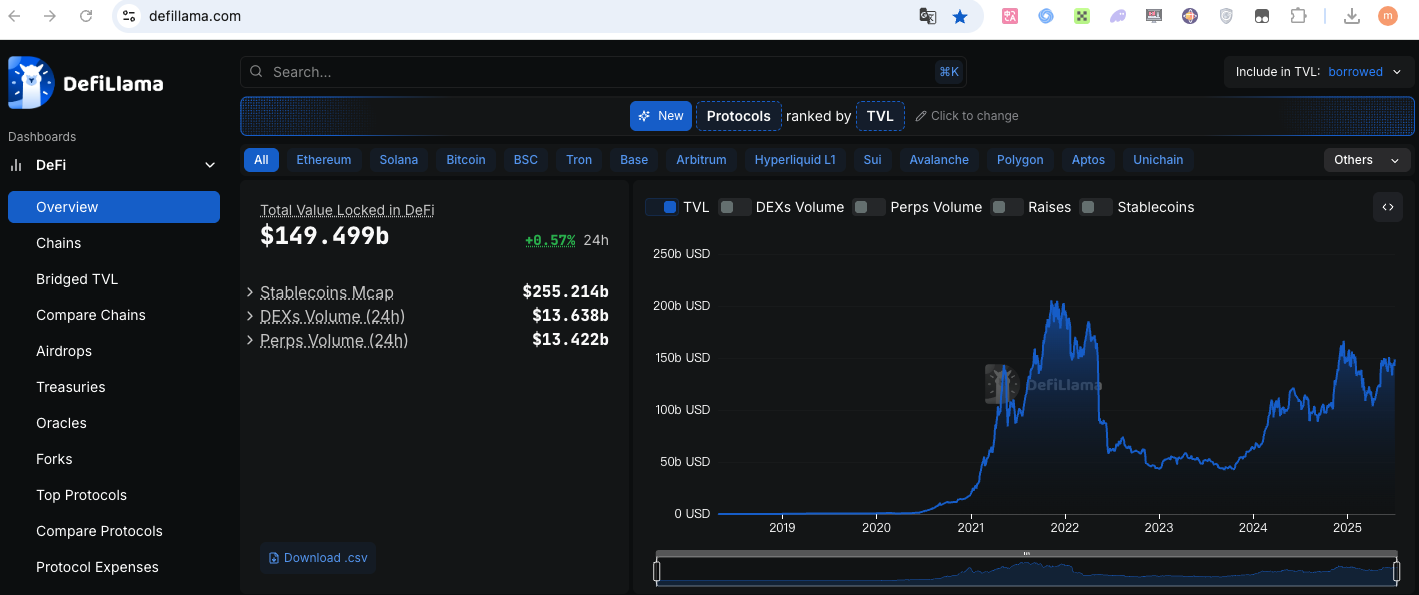Open the purple ghost extension icon
1419x595 pixels.
click(1118, 16)
